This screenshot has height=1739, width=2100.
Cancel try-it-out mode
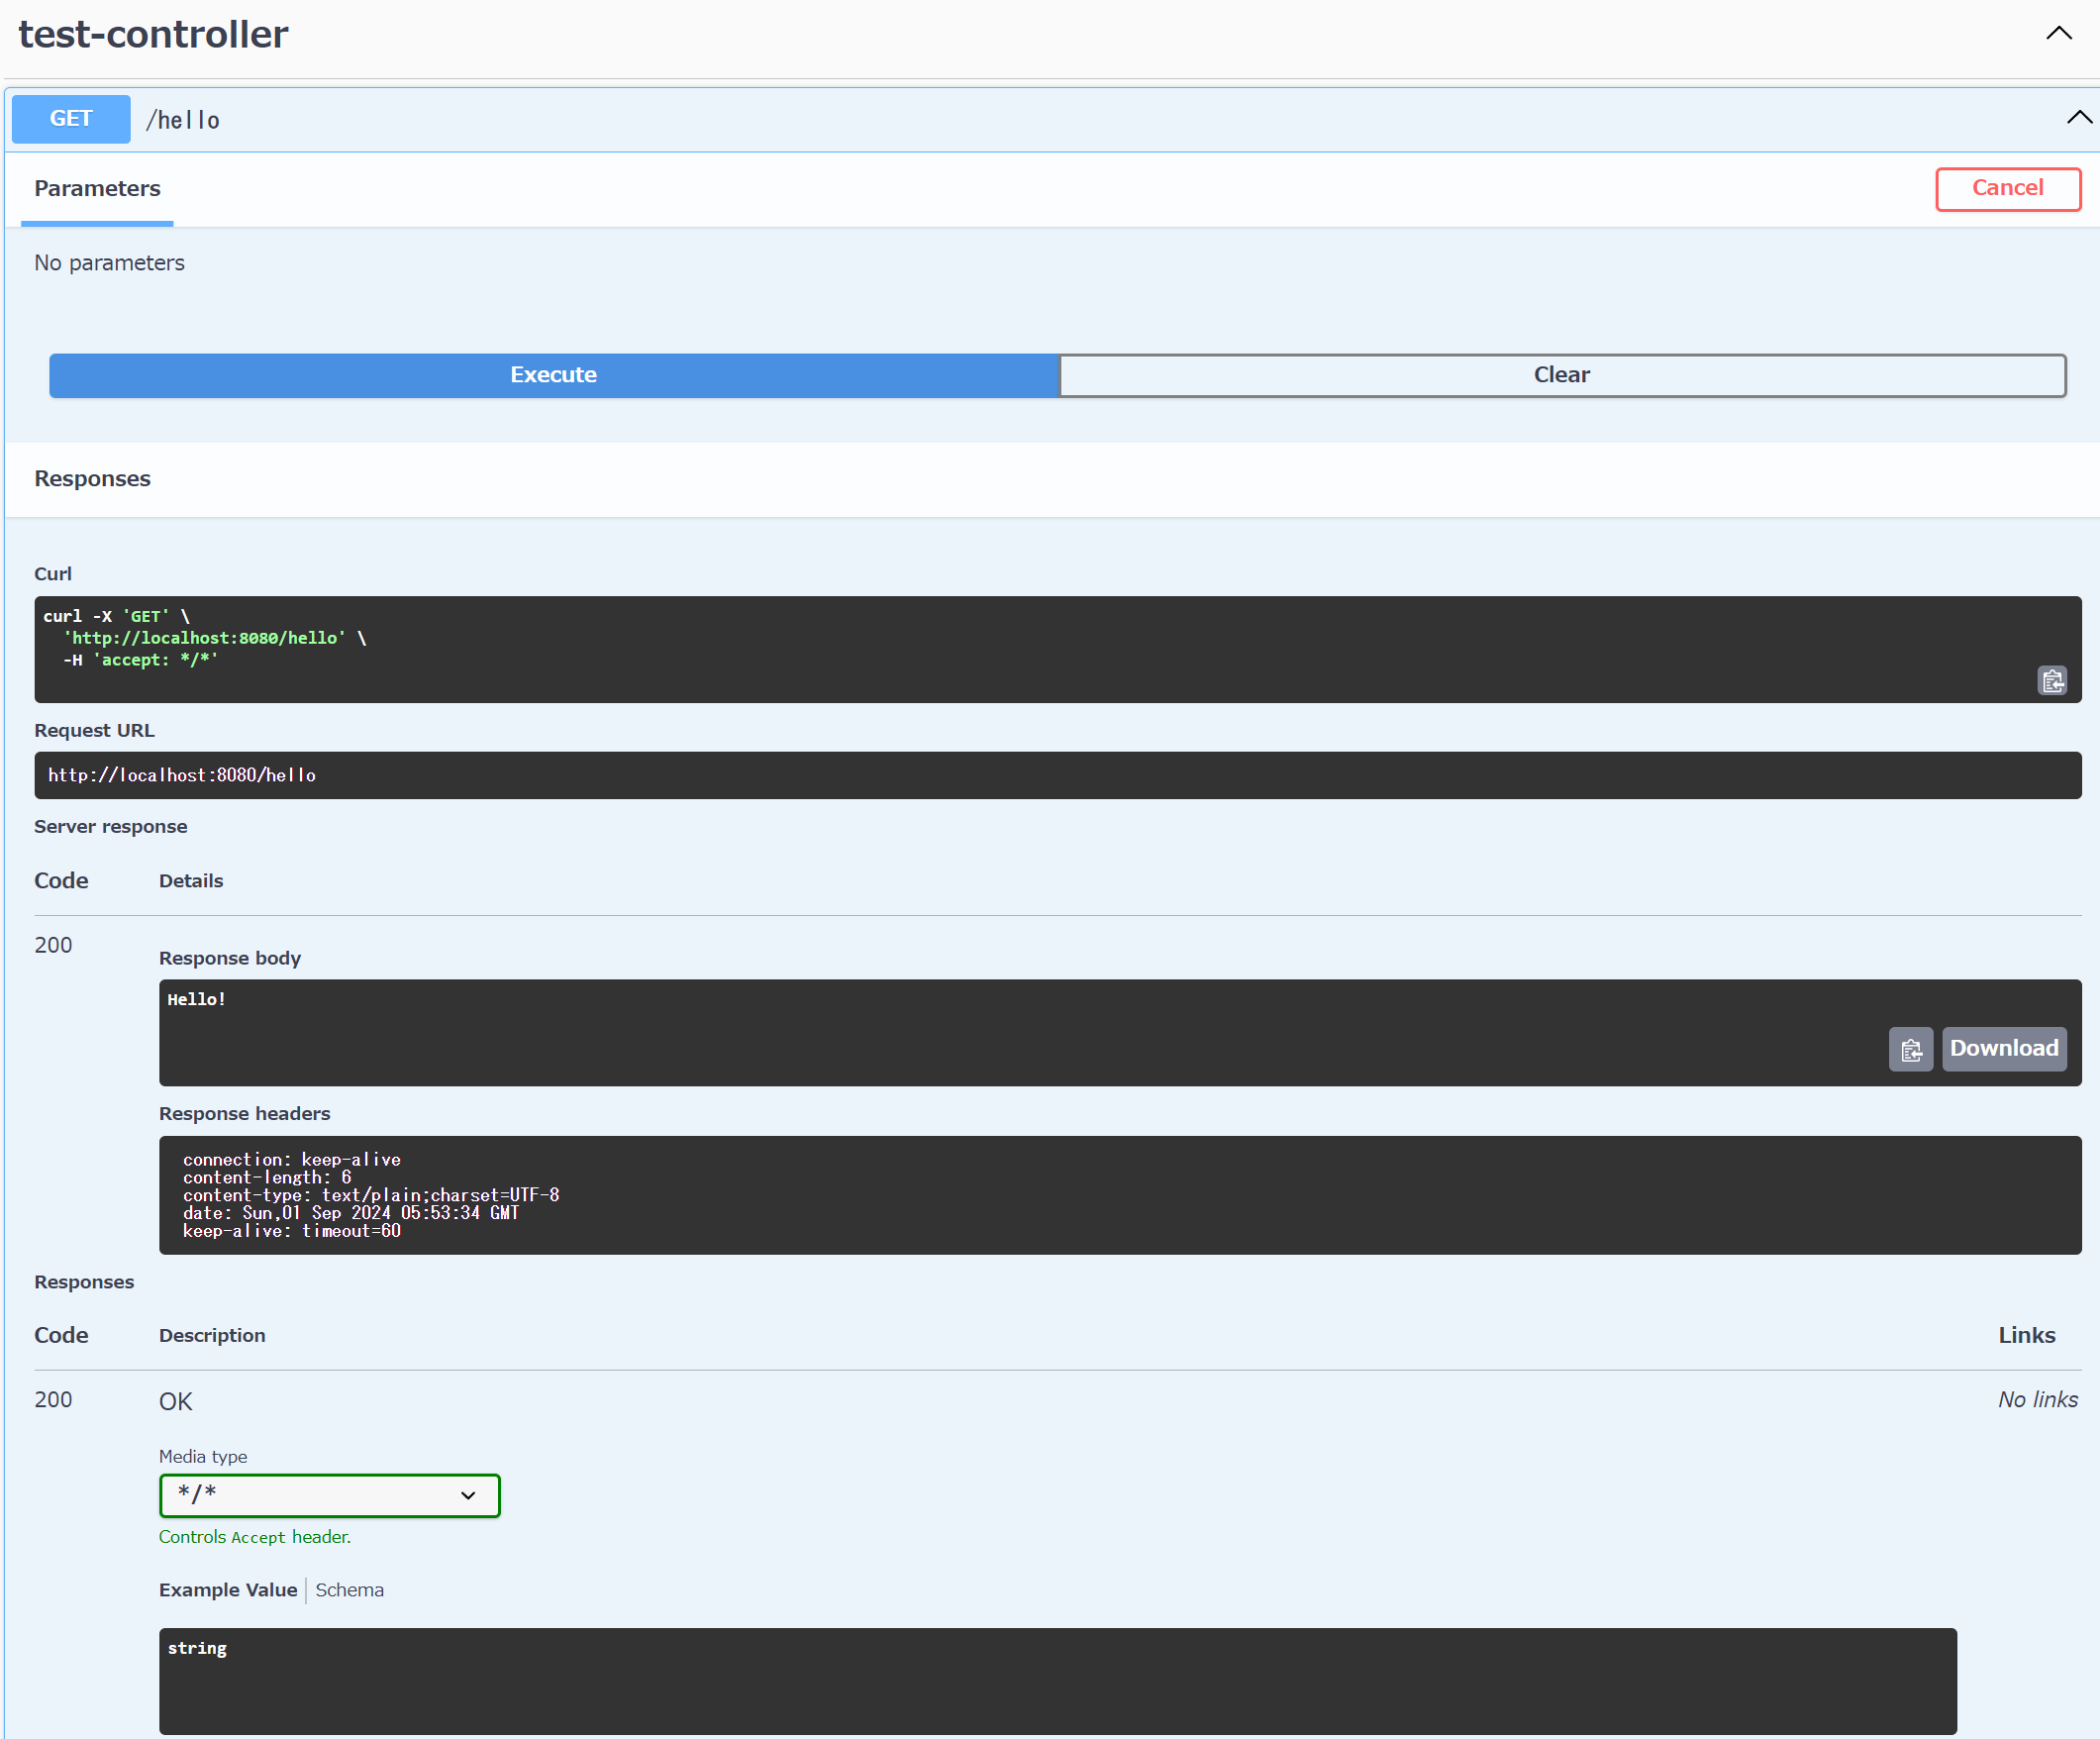[x=2008, y=188]
